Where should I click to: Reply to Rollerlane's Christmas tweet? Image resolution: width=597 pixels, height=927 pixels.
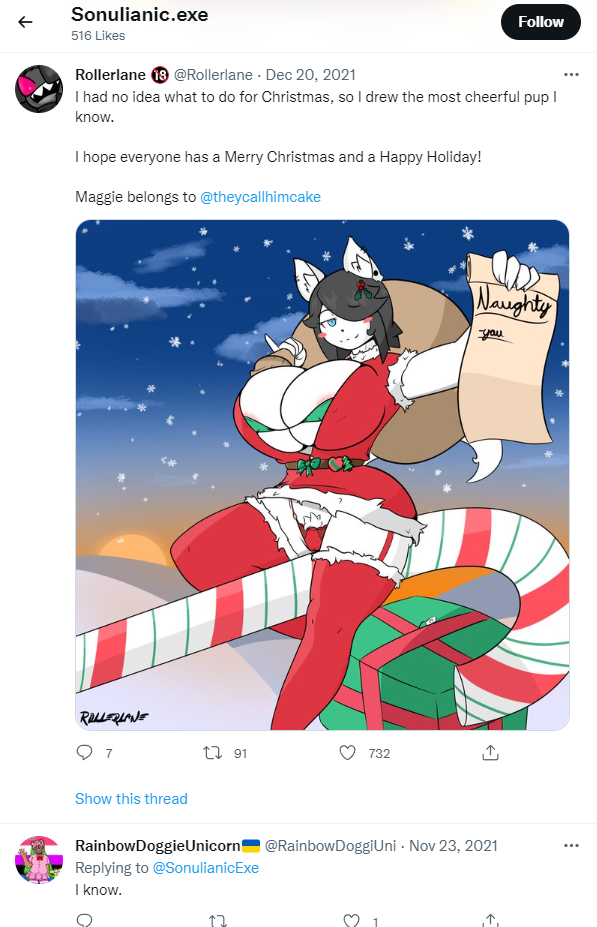(x=85, y=752)
